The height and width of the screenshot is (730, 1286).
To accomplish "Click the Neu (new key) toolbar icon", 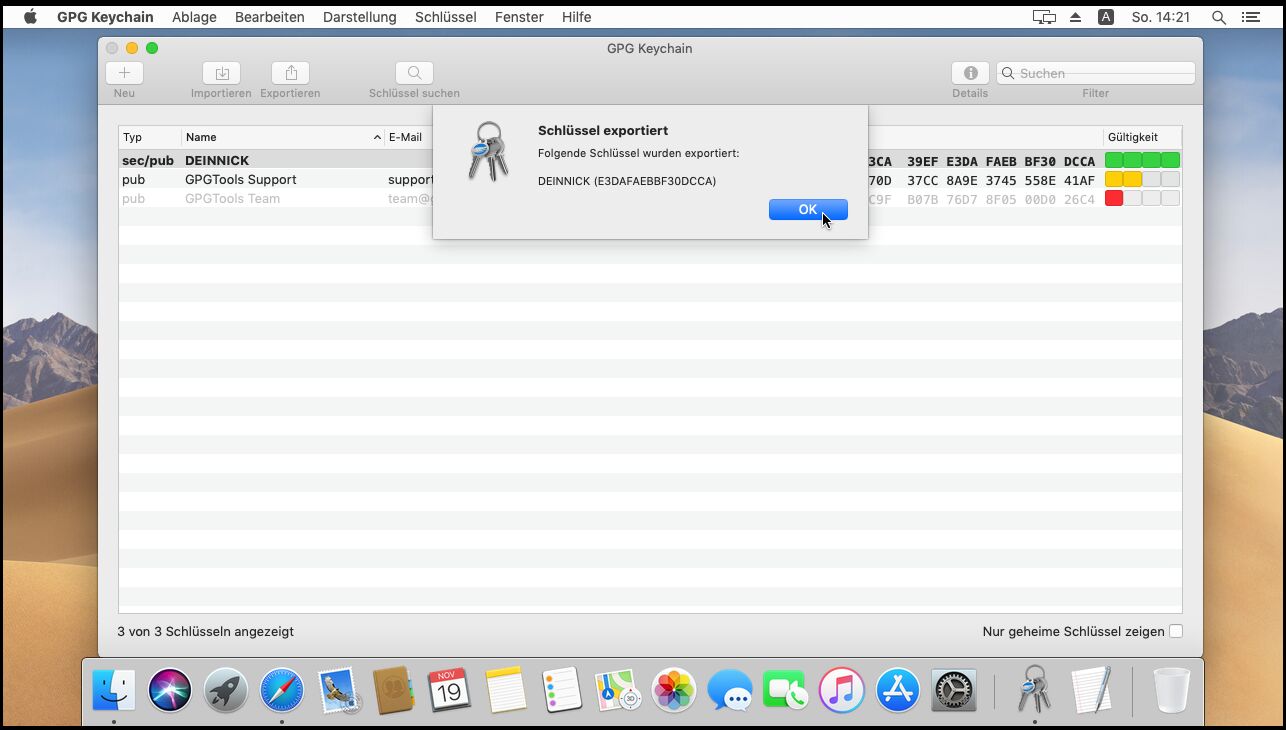I will tap(124, 73).
